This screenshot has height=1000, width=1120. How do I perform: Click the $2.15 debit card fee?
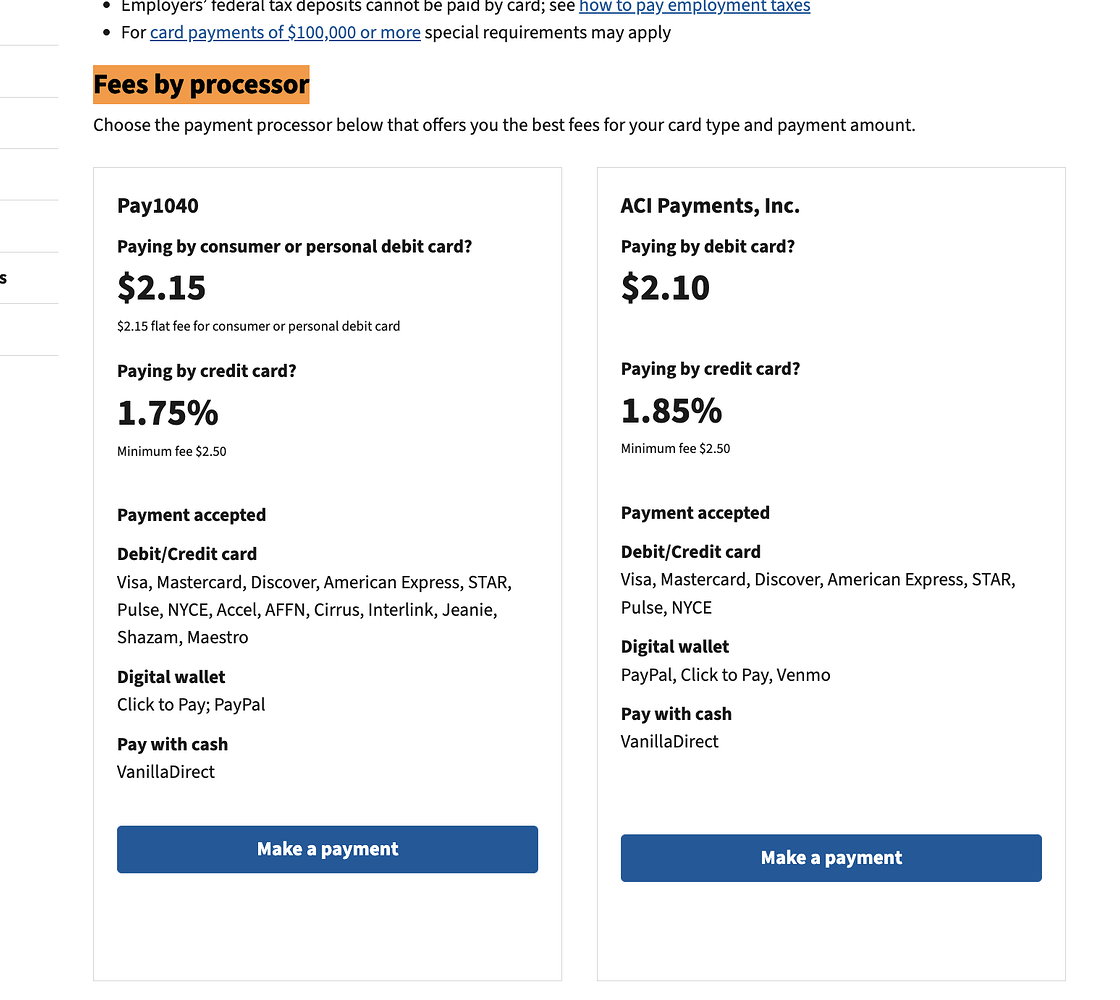(x=162, y=288)
